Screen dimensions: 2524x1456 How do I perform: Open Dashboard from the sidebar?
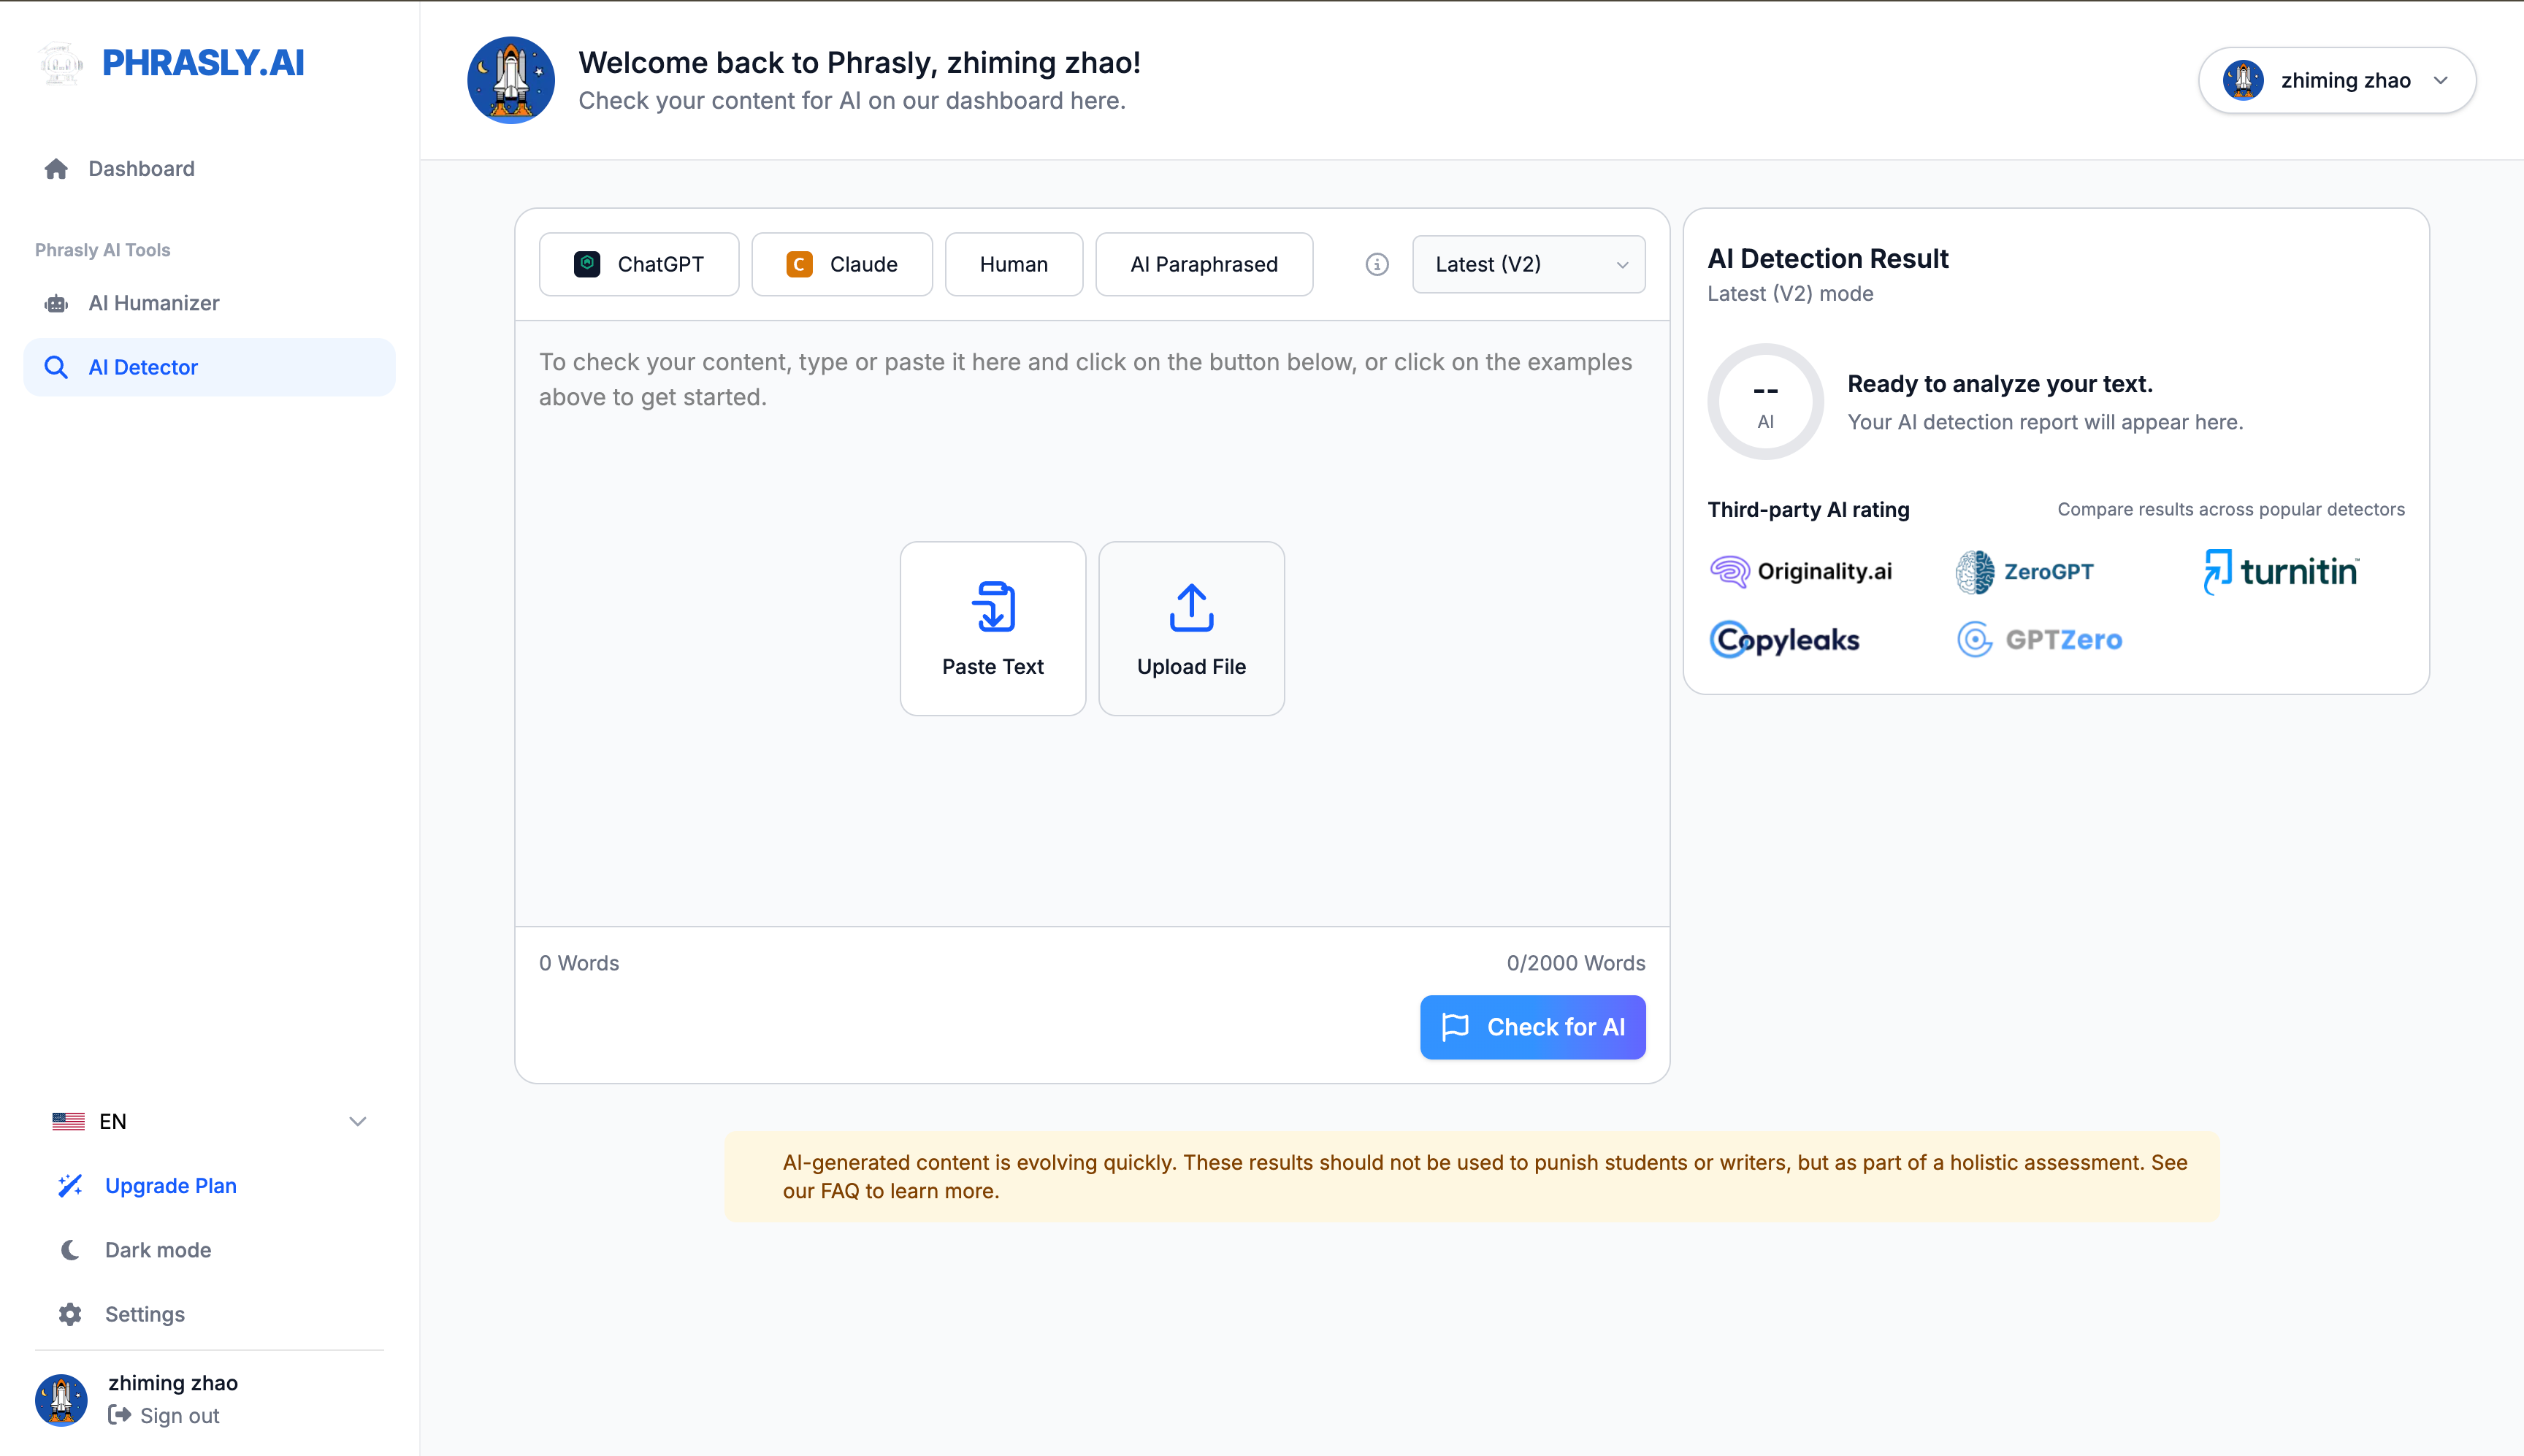(x=141, y=168)
